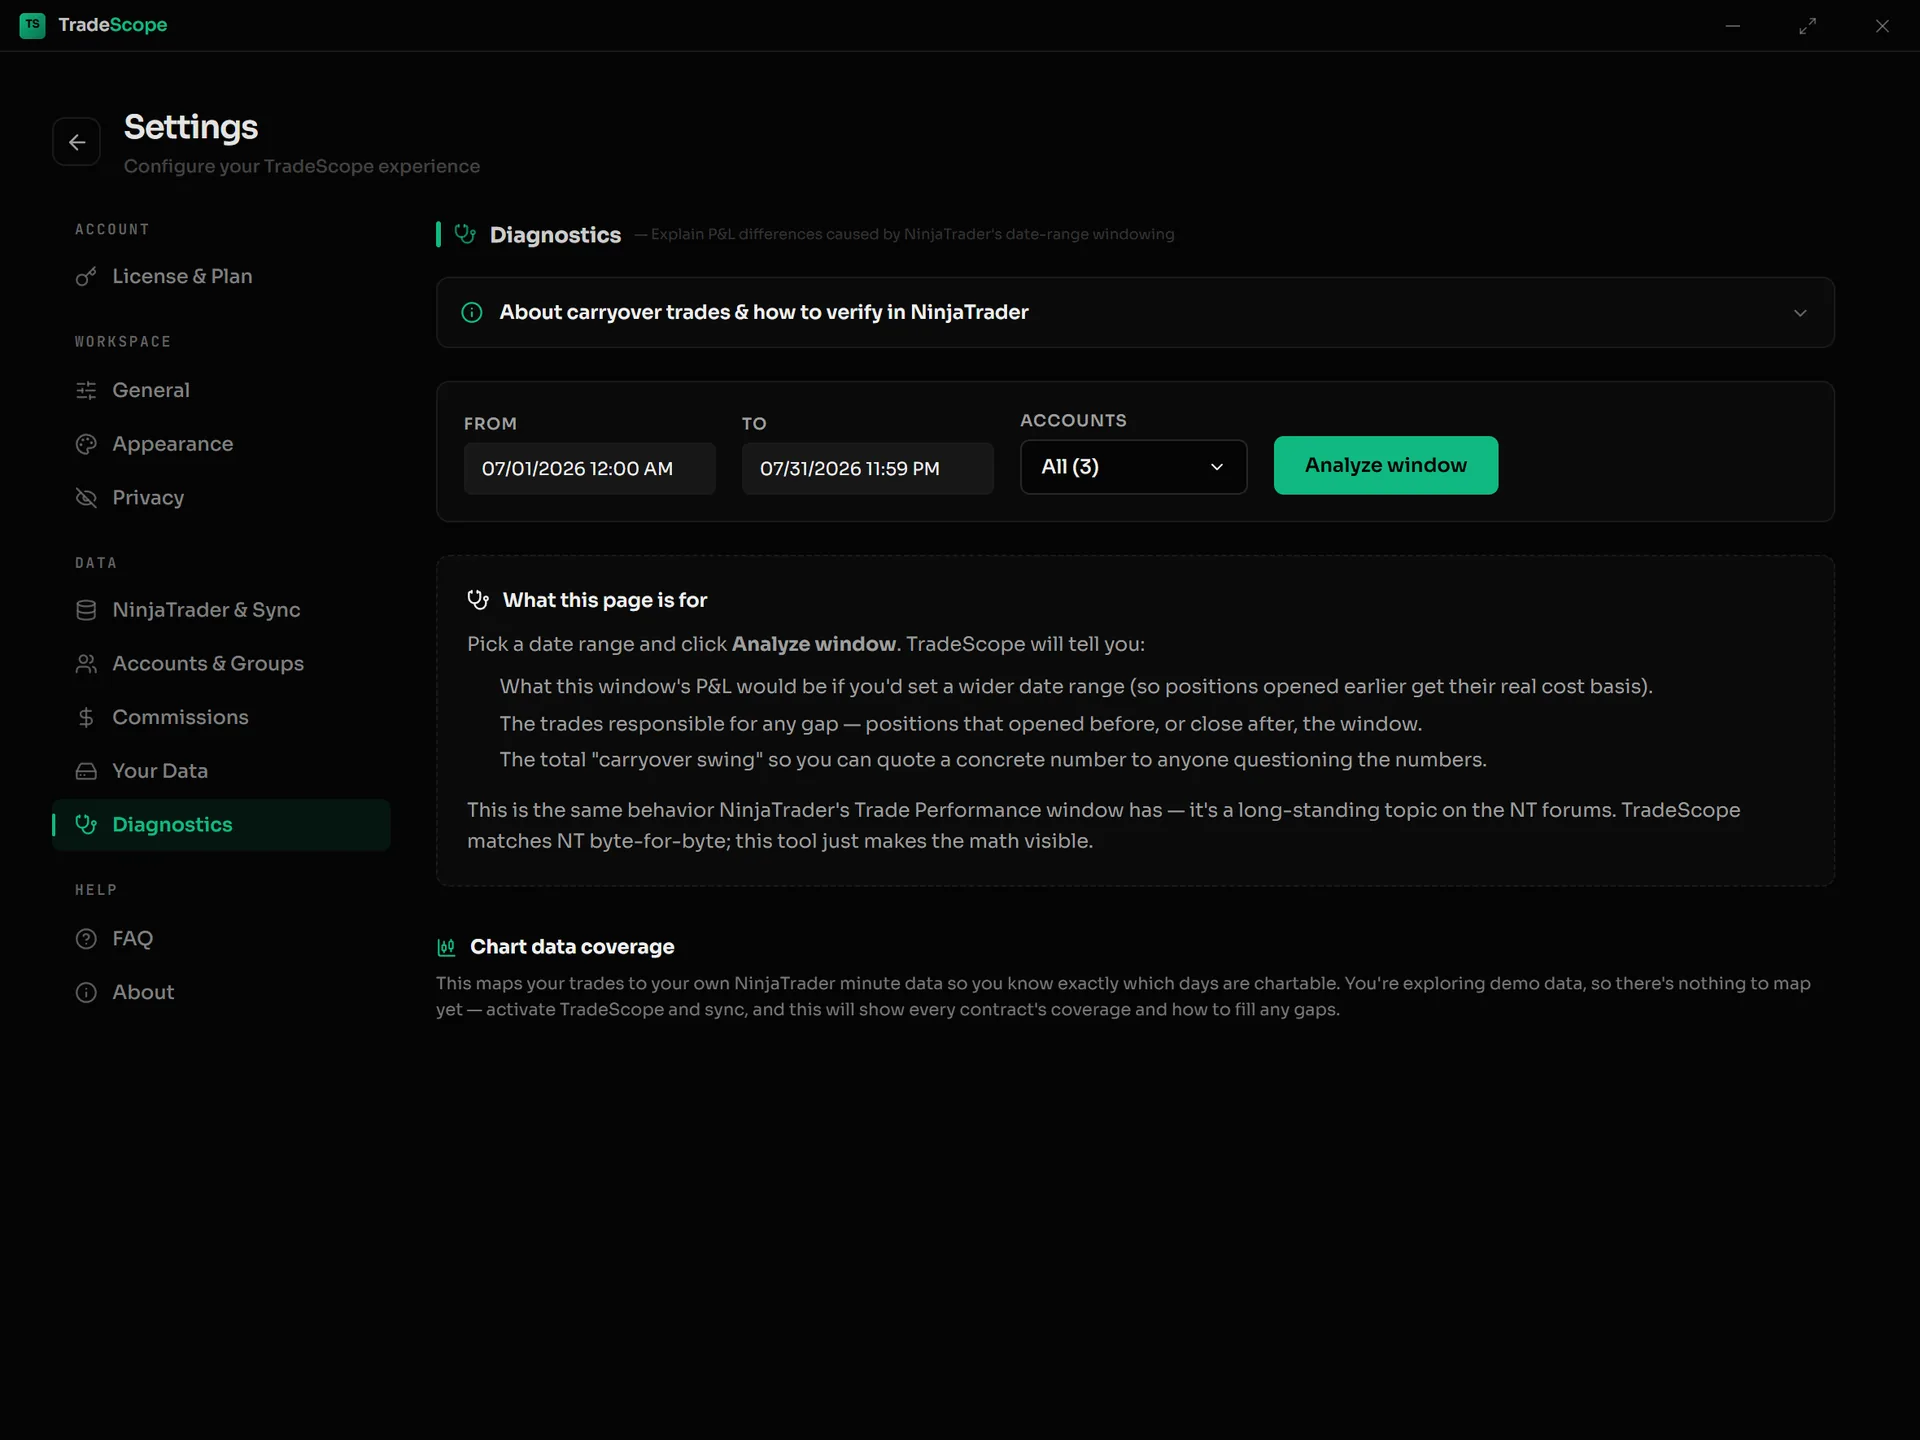Maximize the TradeScope window
1920x1440 pixels.
1807,26
